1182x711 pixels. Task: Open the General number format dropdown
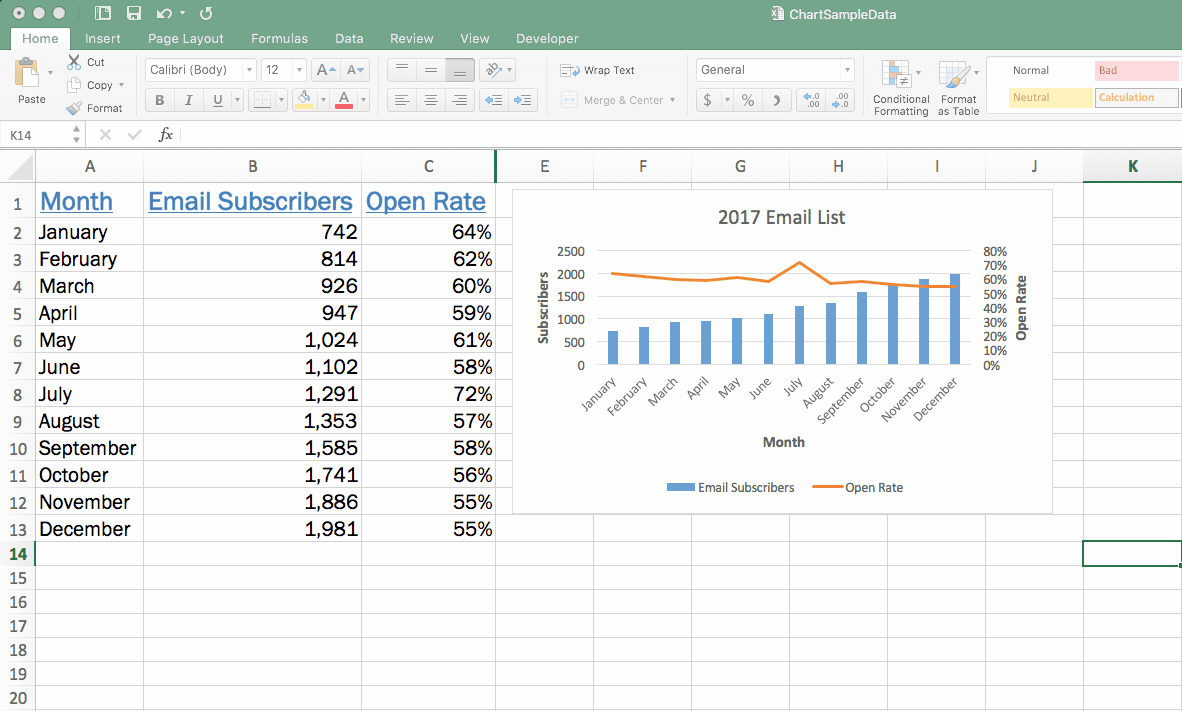coord(848,70)
